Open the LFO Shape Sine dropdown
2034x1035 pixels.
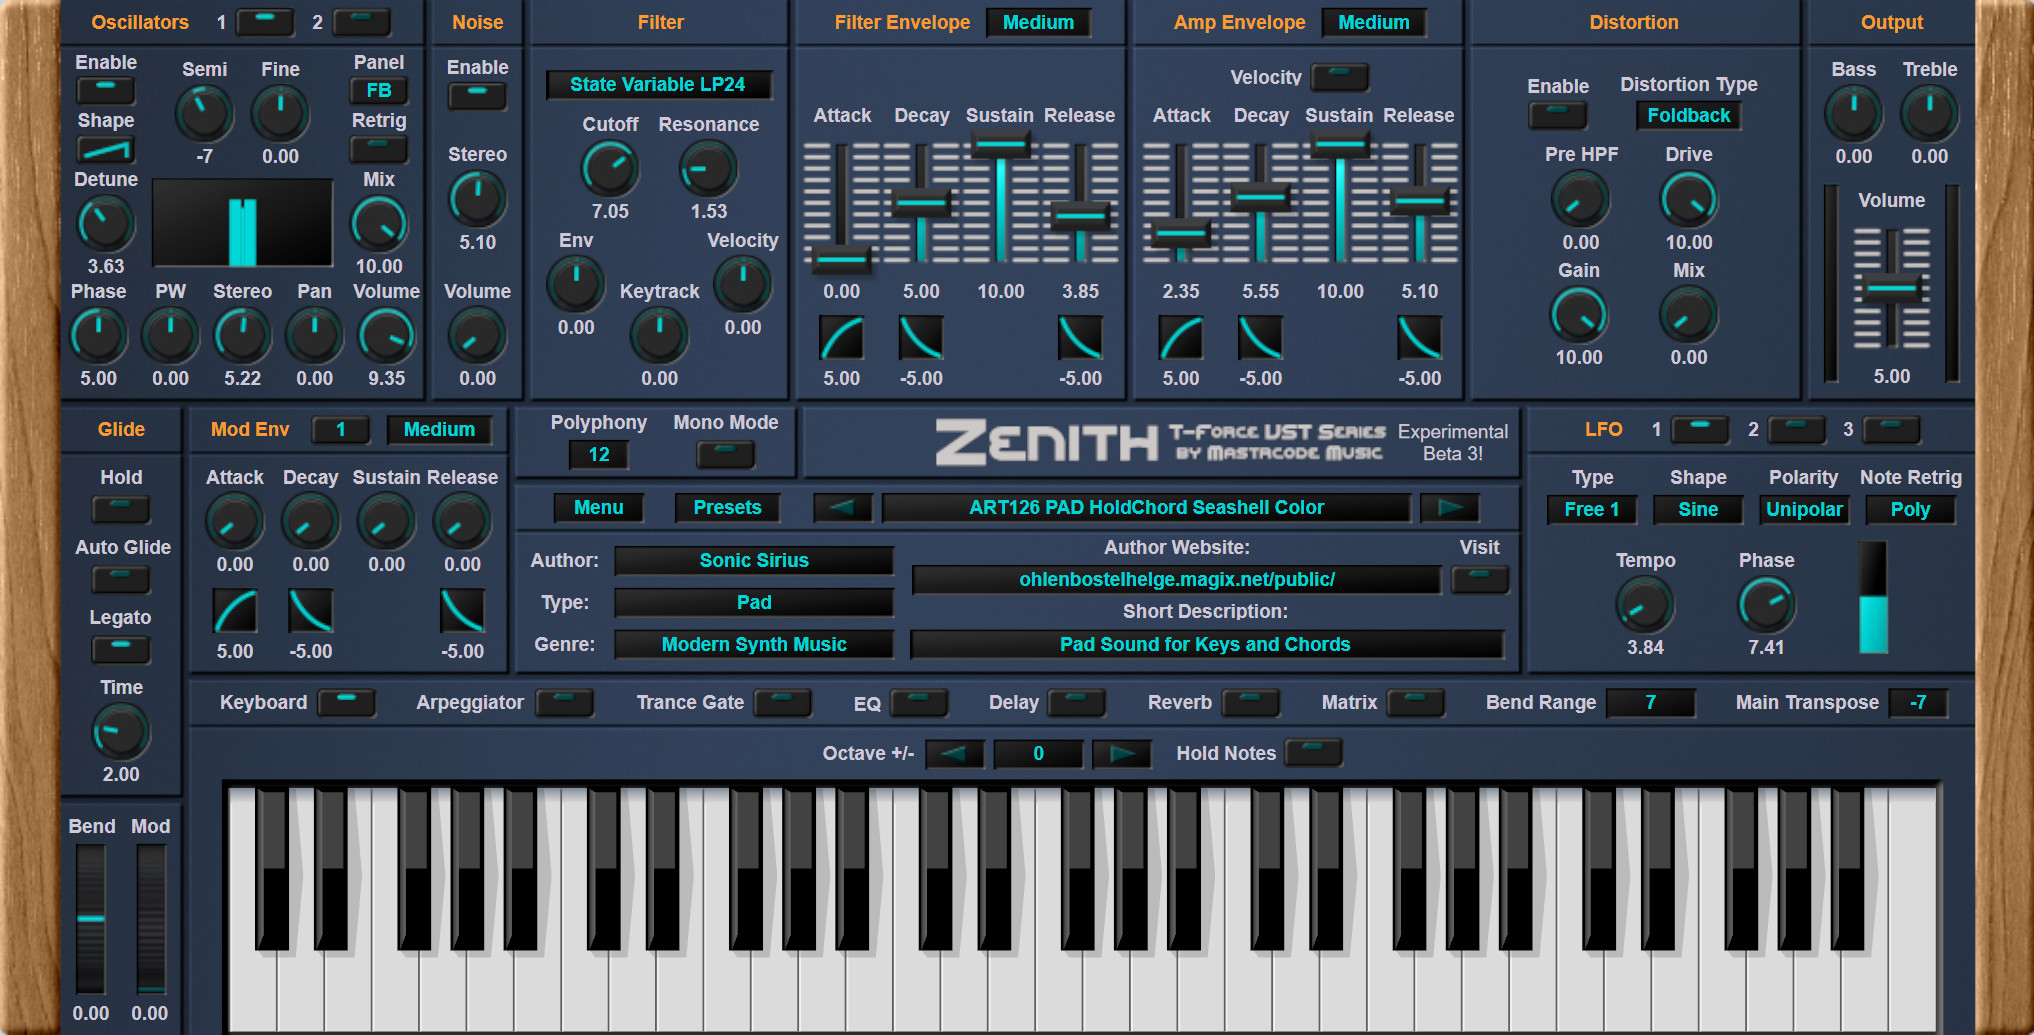point(1698,509)
